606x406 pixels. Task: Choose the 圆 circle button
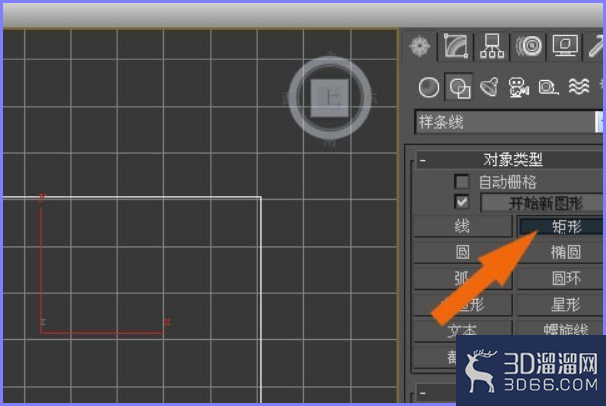[463, 252]
